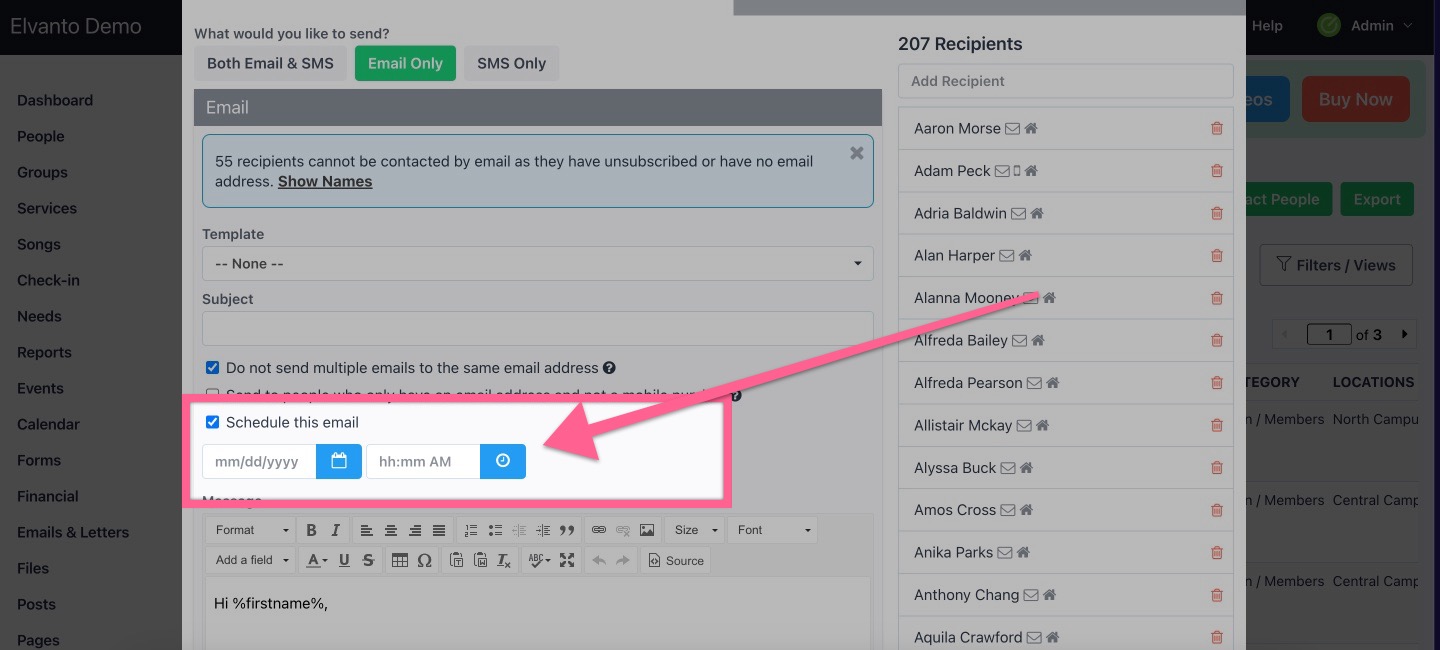
Task: Toggle the Schedule this email checkbox
Action: coord(212,421)
